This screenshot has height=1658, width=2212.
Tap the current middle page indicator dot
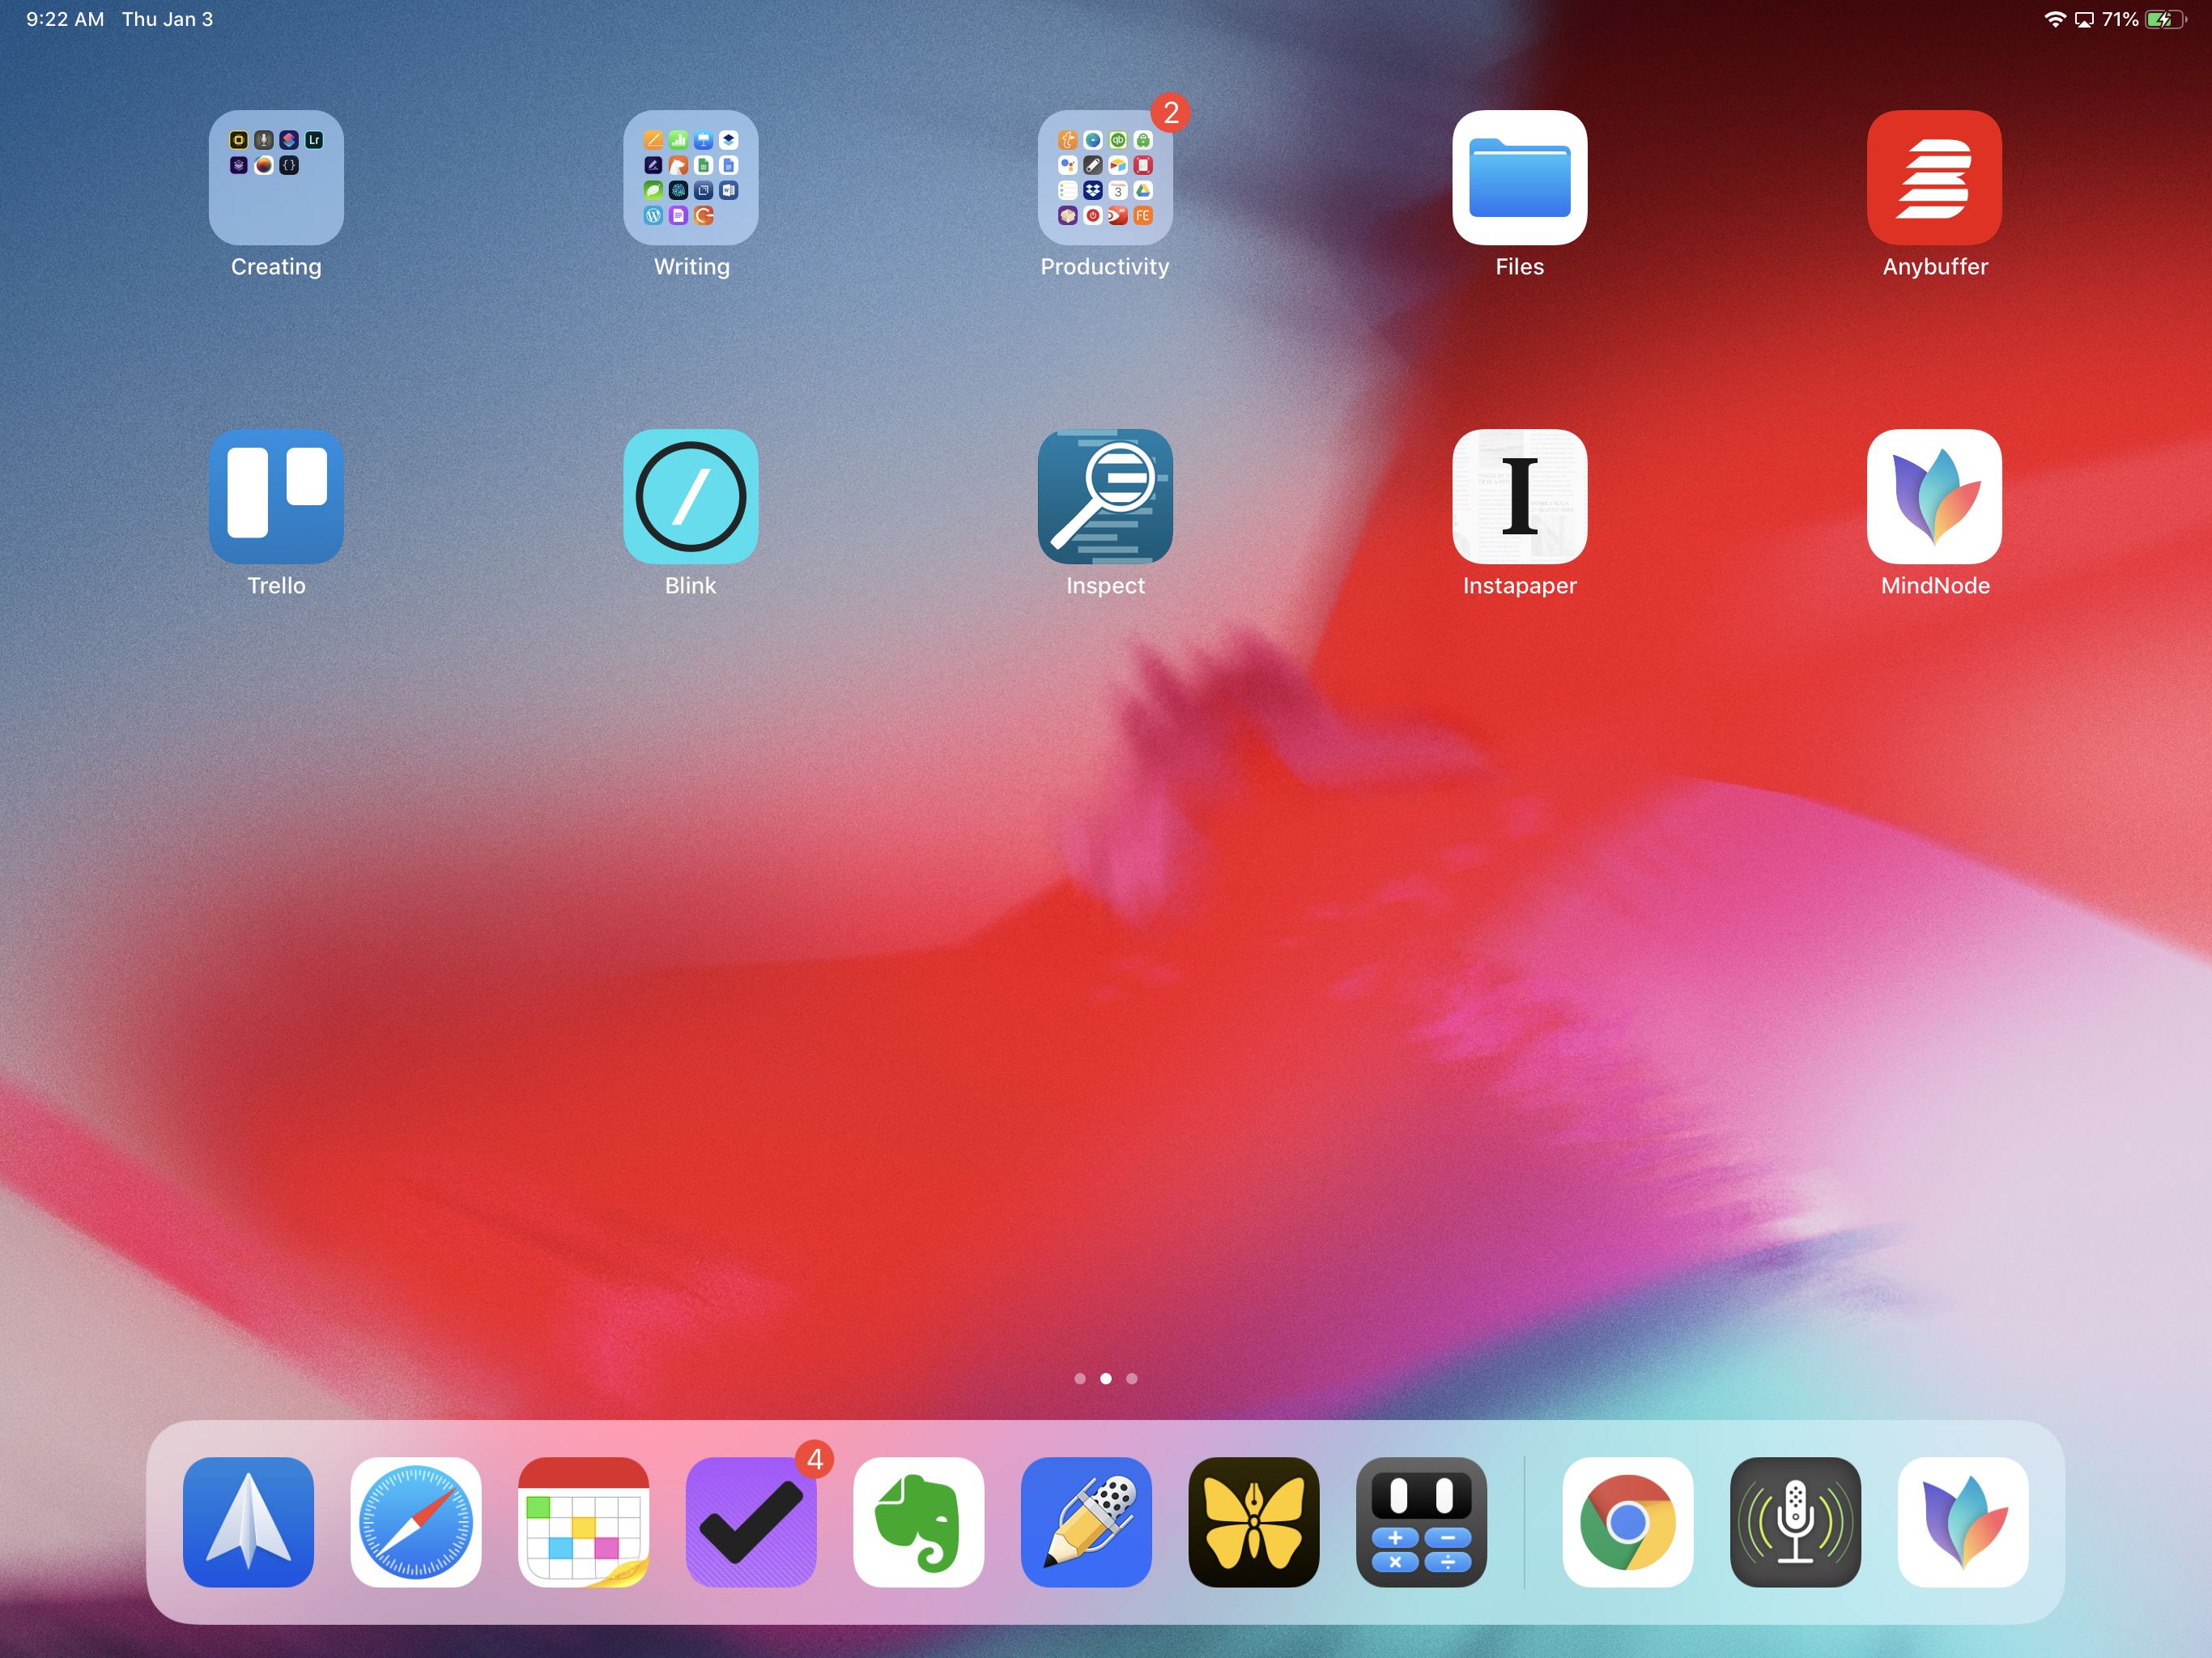1106,1379
